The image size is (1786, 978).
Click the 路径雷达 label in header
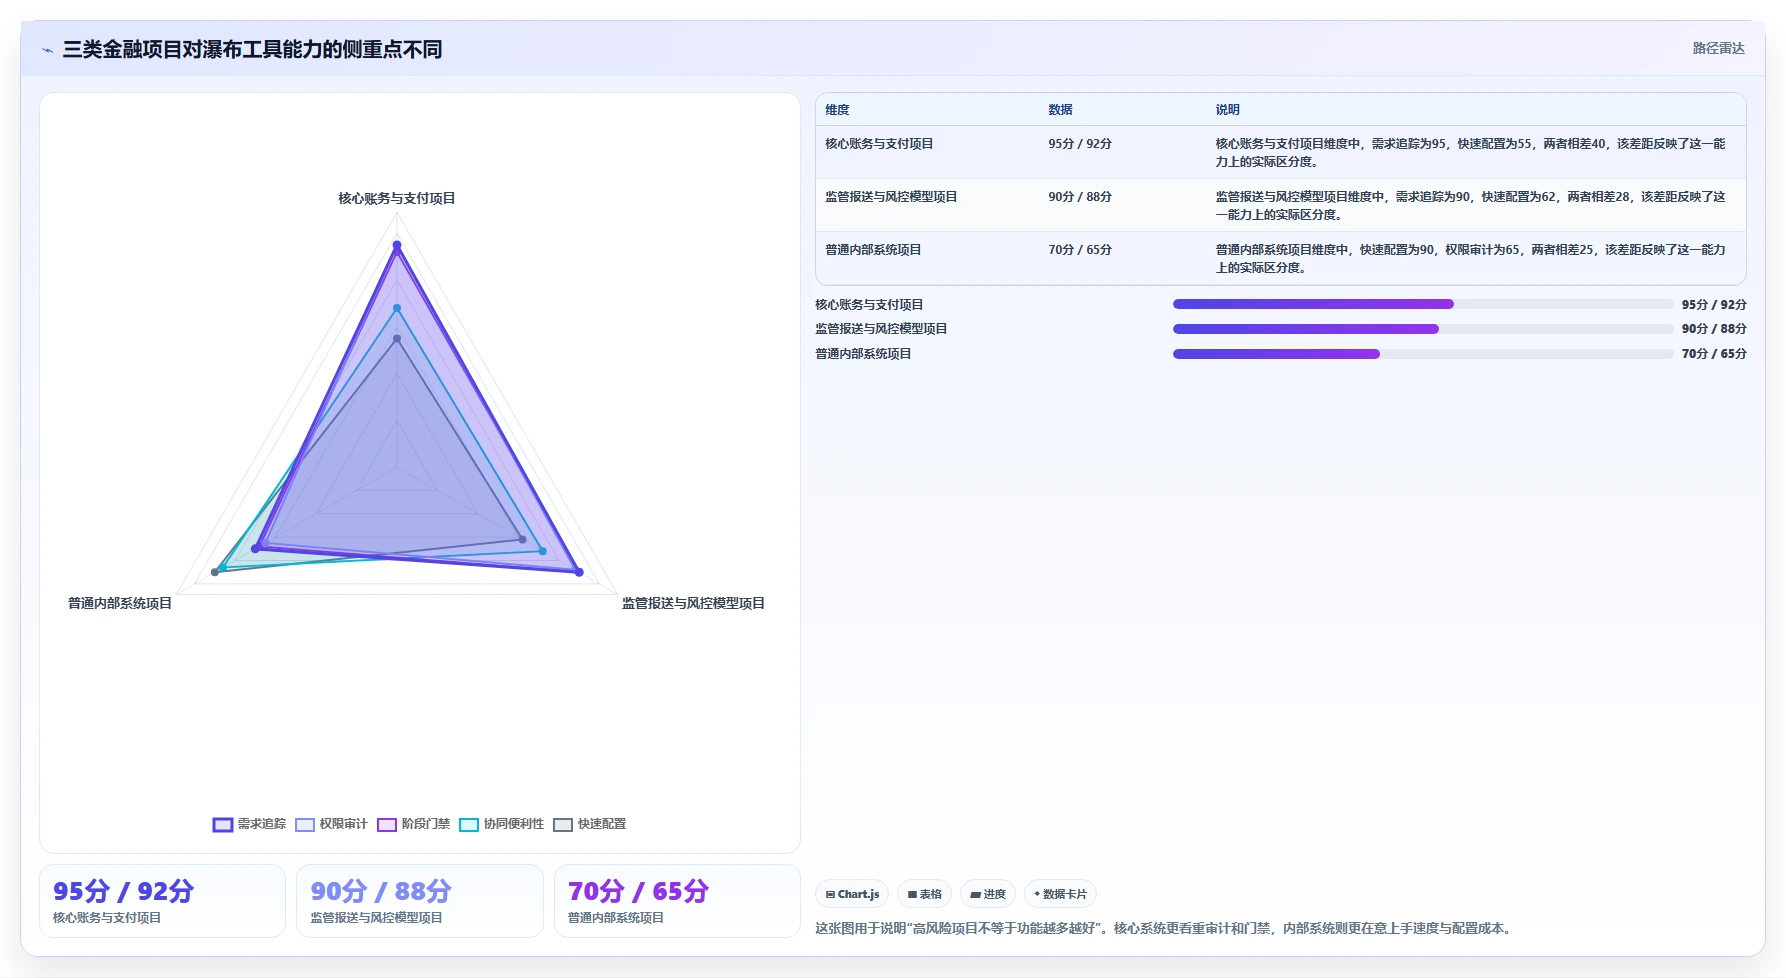click(x=1718, y=48)
